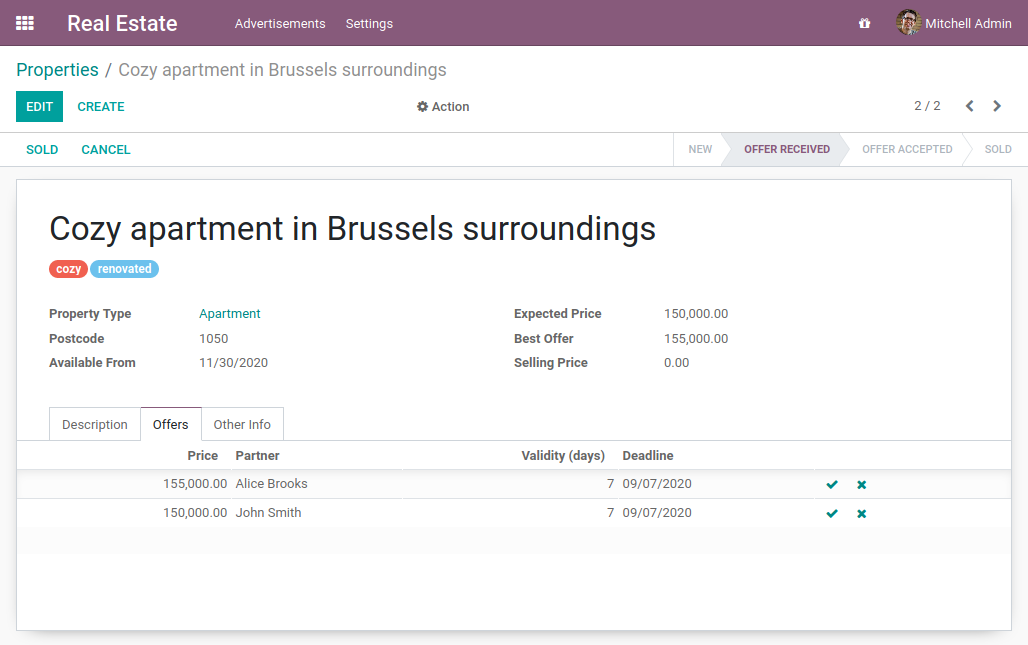Open the apps grid menu

[25, 23]
